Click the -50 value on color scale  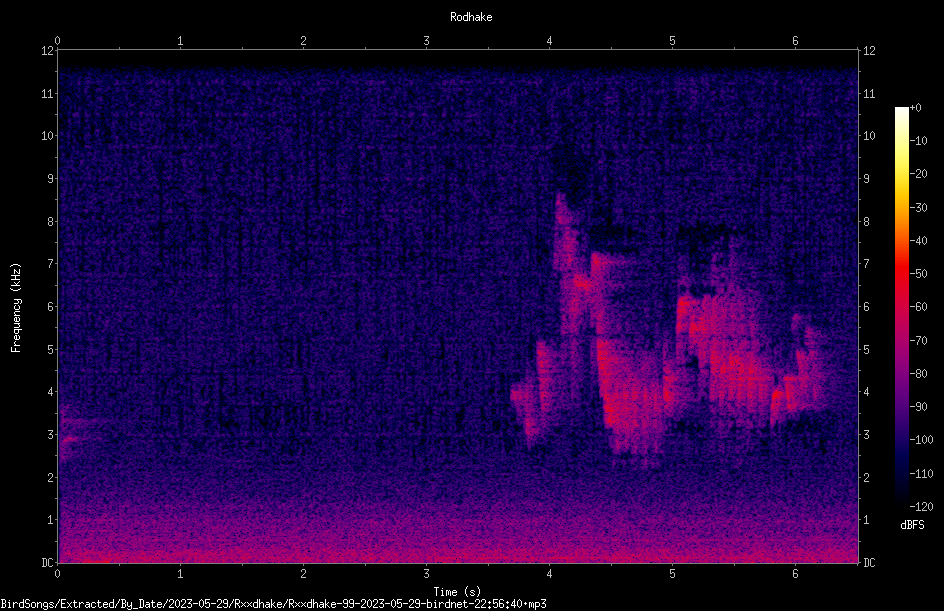(x=919, y=273)
